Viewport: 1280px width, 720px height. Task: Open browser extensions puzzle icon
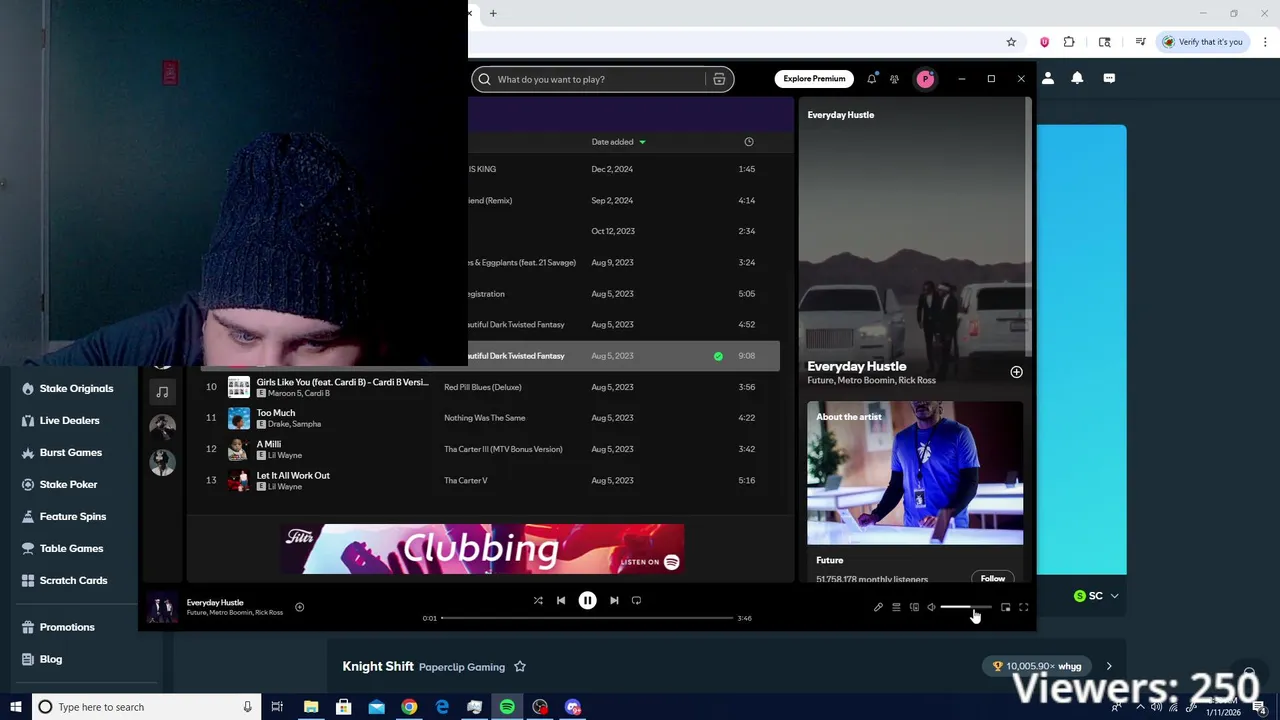pyautogui.click(x=1069, y=42)
